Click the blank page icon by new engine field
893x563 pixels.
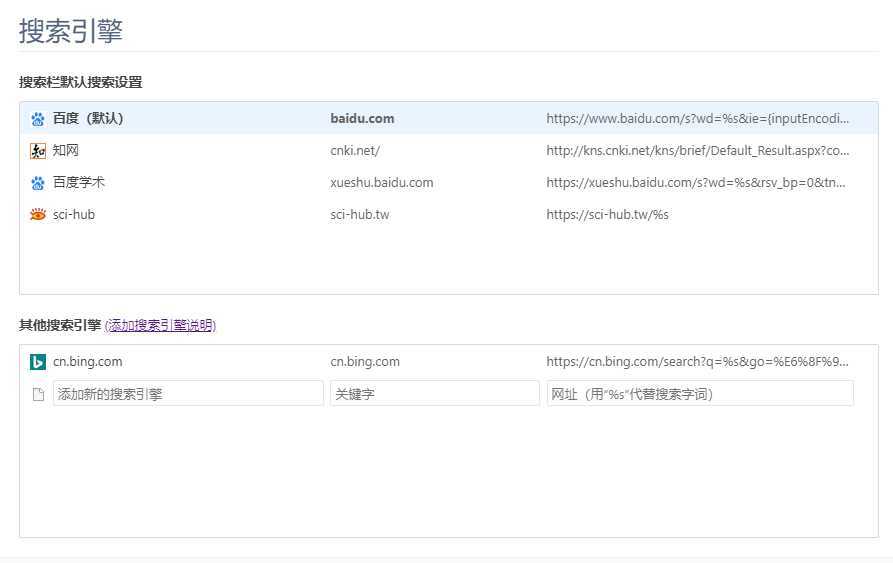38,394
